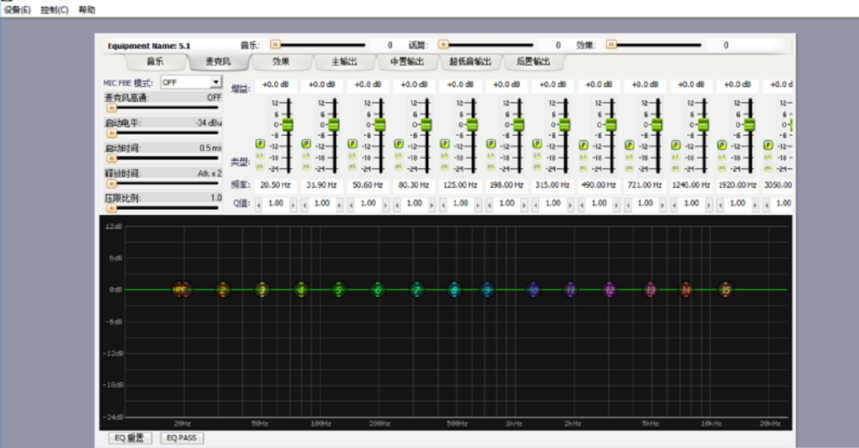859x448 pixels.
Task: Increase Q value of the 20.50 Hz band
Action: pyautogui.click(x=293, y=204)
